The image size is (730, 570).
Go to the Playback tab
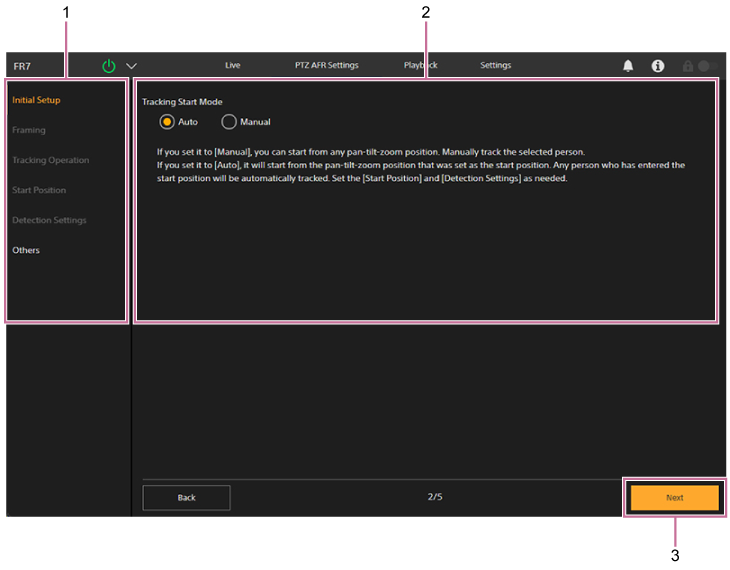coord(420,66)
